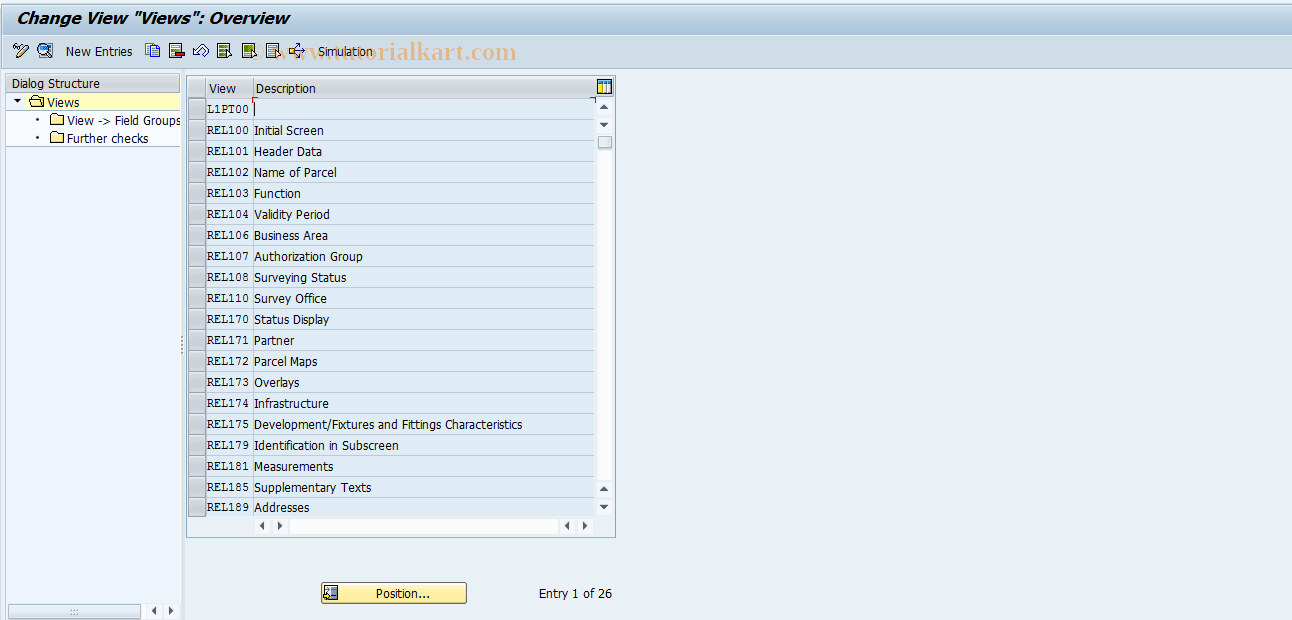Click the Parcel Maps cell
The width and height of the screenshot is (1292, 620).
pos(423,361)
